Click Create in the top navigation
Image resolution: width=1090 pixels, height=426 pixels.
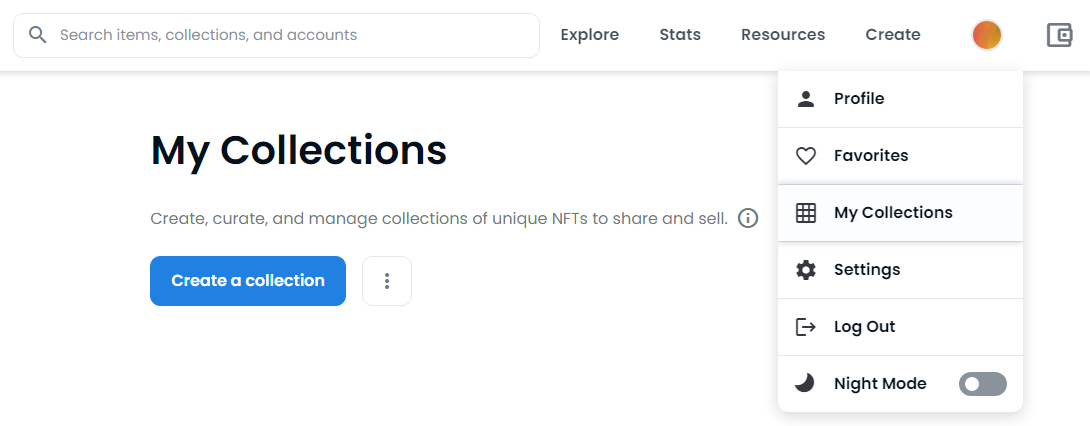pyautogui.click(x=893, y=35)
